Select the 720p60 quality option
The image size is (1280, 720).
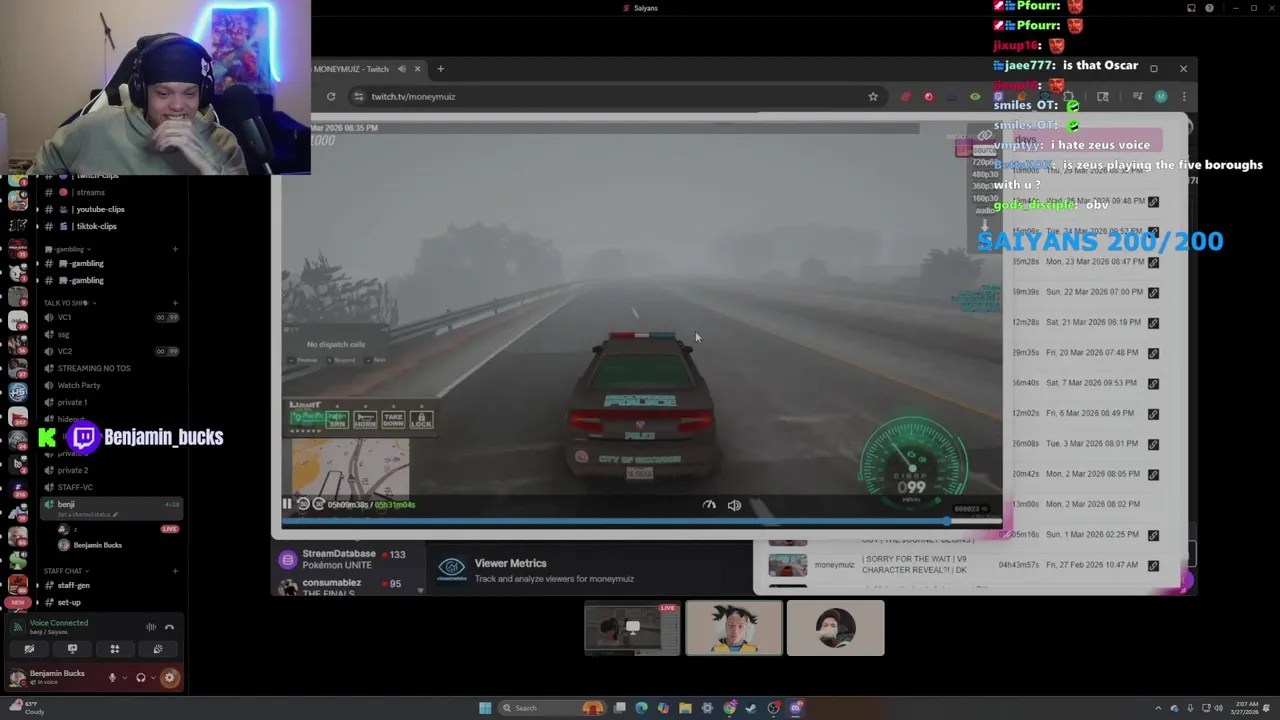point(985,161)
